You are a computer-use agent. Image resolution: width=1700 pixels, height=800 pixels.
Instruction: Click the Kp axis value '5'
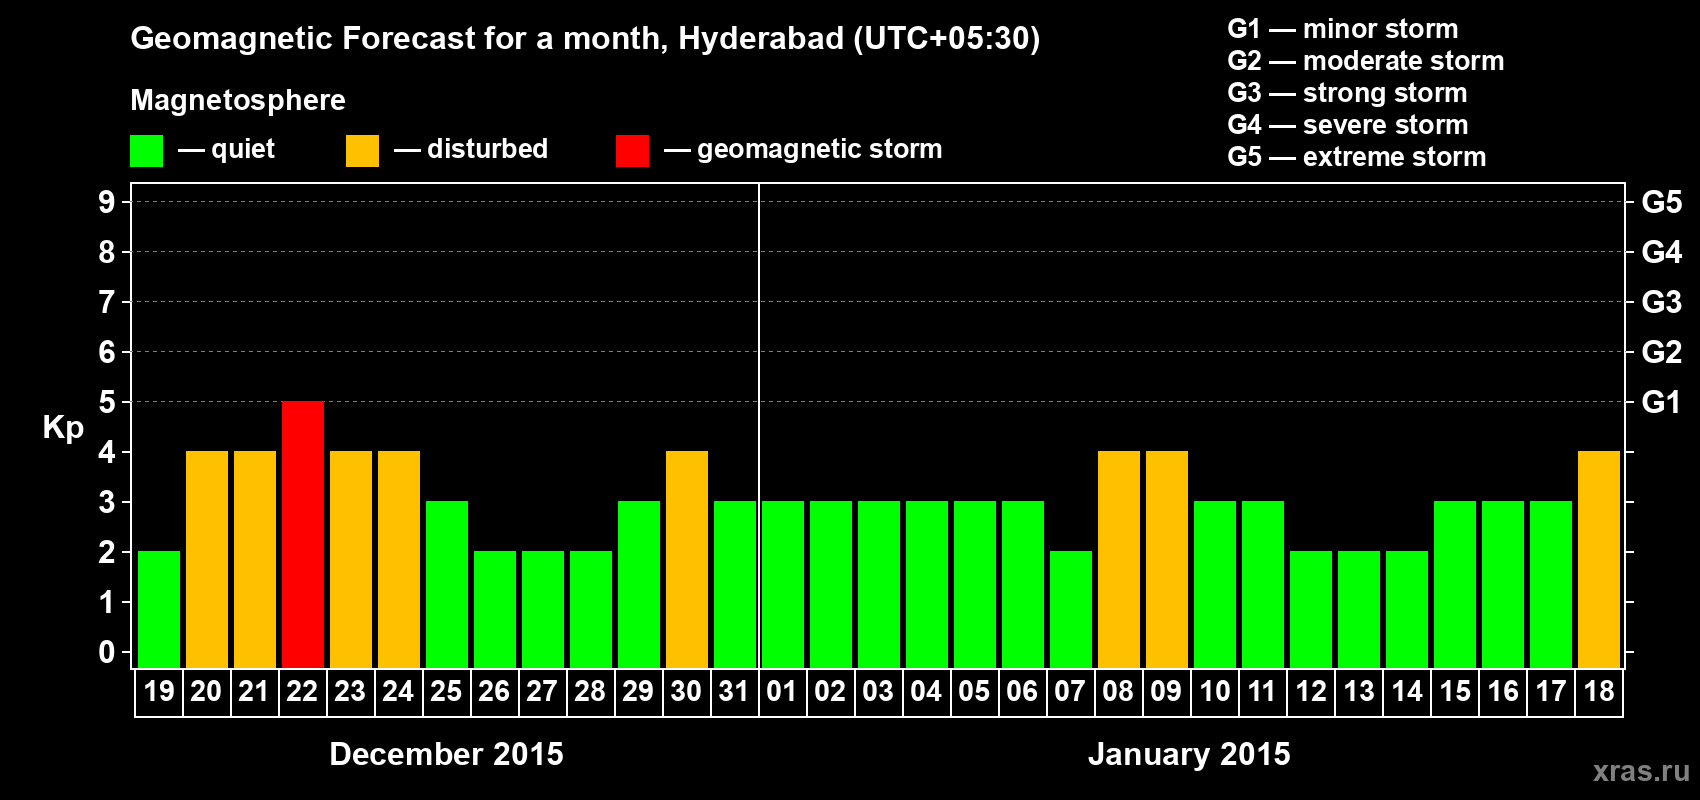[107, 402]
